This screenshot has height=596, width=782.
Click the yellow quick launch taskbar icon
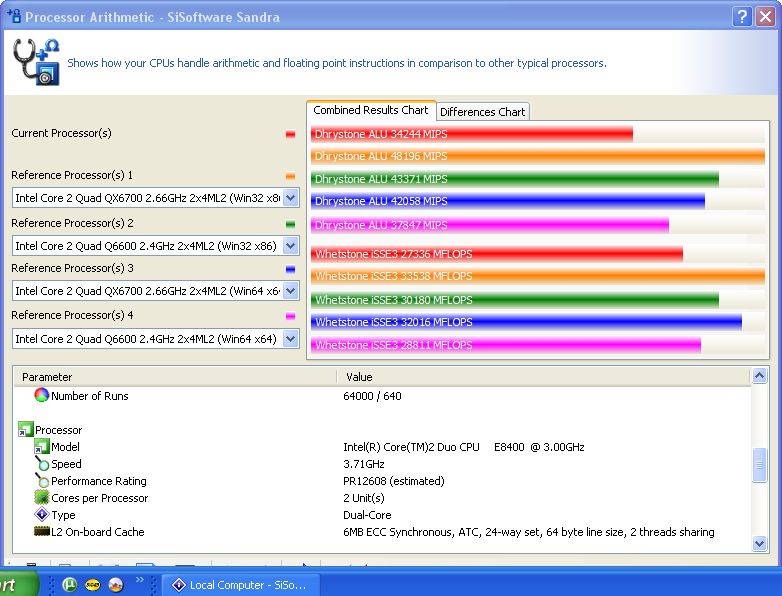point(93,585)
